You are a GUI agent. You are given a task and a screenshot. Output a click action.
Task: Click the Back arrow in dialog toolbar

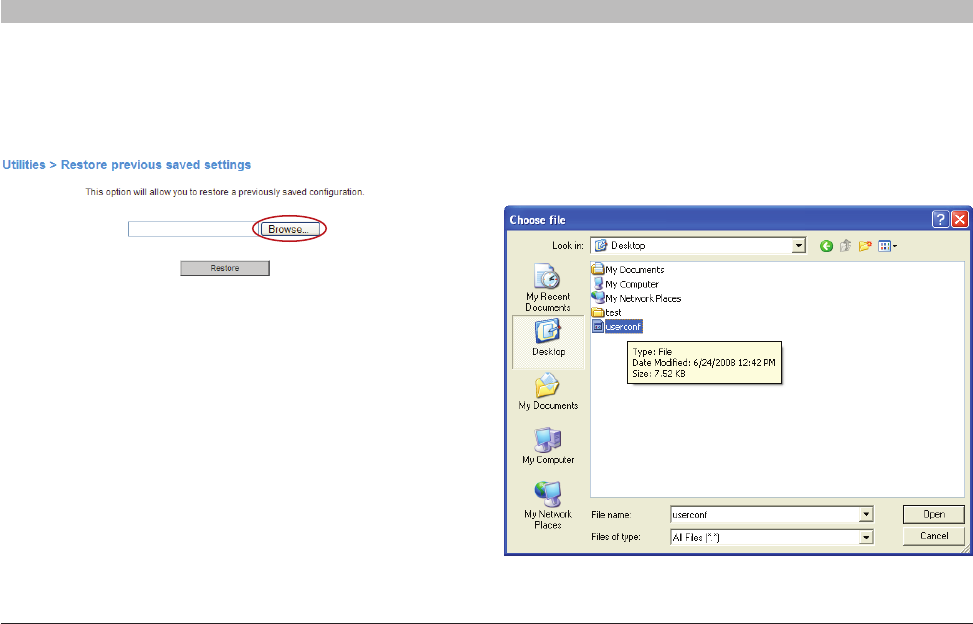coord(826,245)
